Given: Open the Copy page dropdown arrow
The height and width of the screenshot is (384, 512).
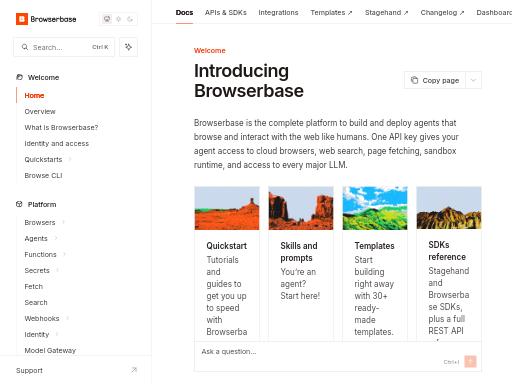Looking at the screenshot, I should (473, 80).
